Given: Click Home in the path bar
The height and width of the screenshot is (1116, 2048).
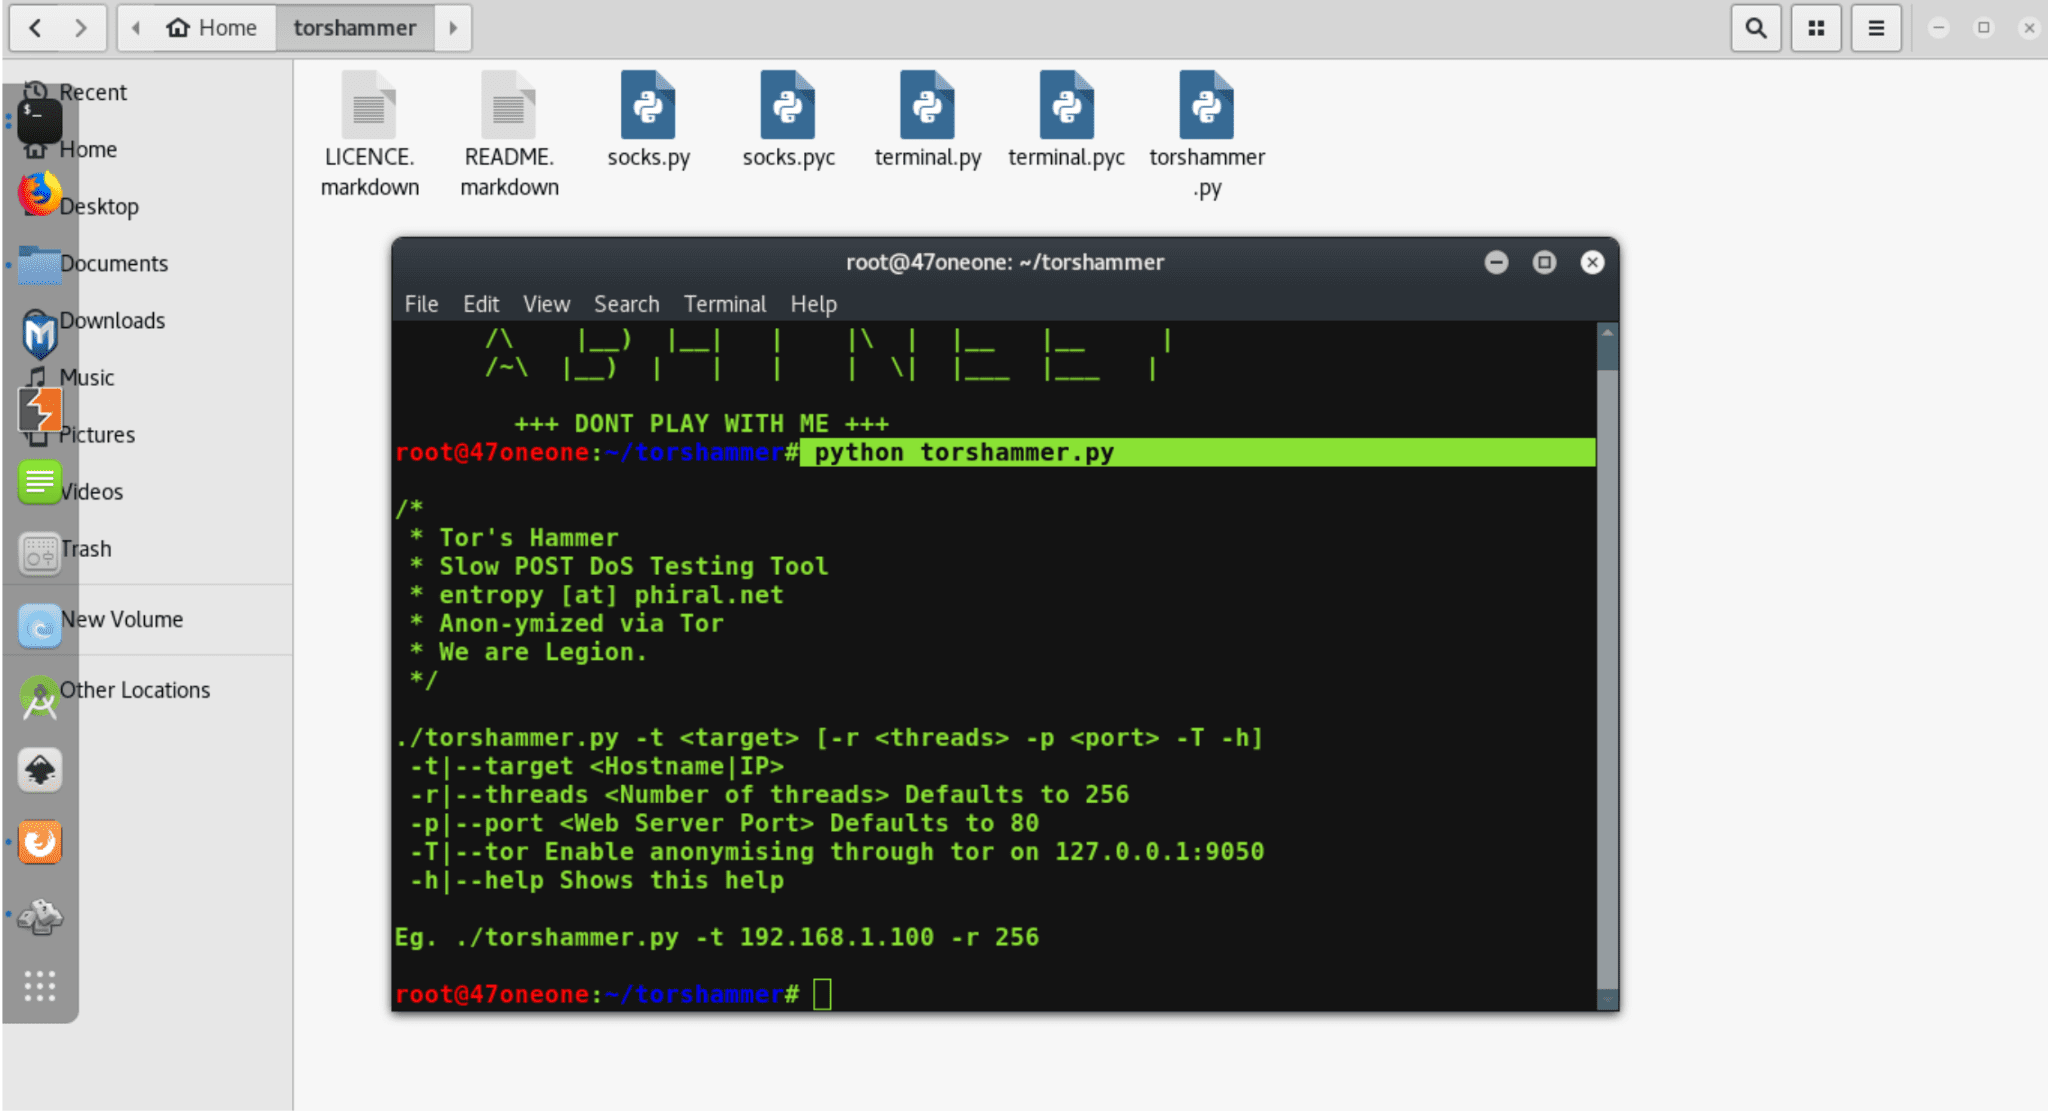Looking at the screenshot, I should click(x=212, y=27).
